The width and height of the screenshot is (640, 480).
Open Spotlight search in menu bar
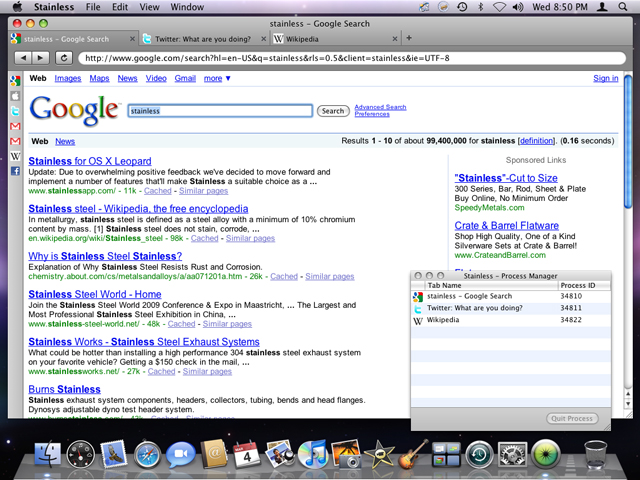(x=623, y=7)
